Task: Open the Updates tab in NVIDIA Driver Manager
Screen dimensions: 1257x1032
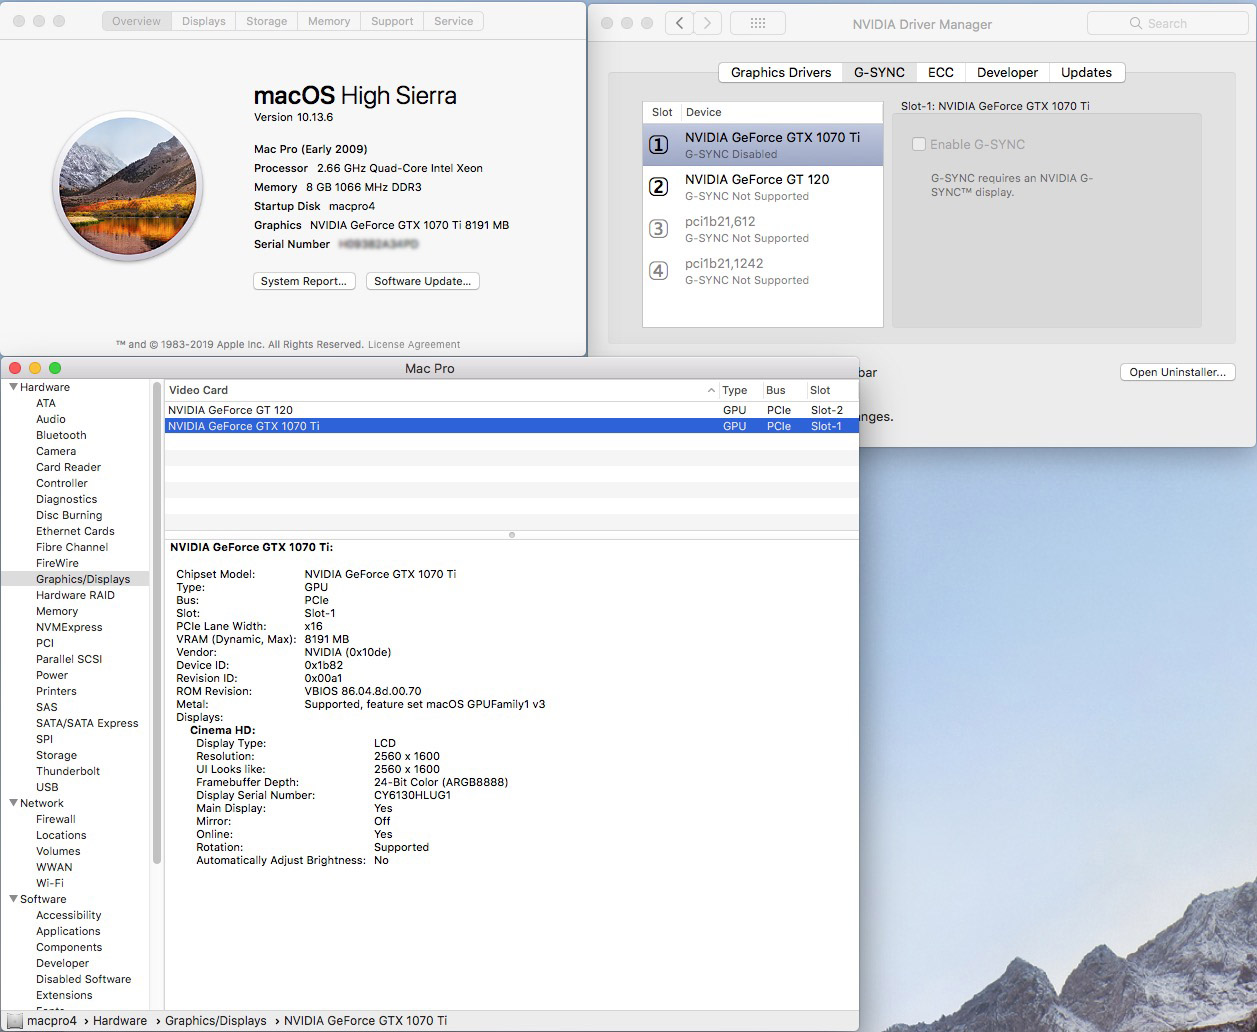Action: pyautogui.click(x=1087, y=72)
